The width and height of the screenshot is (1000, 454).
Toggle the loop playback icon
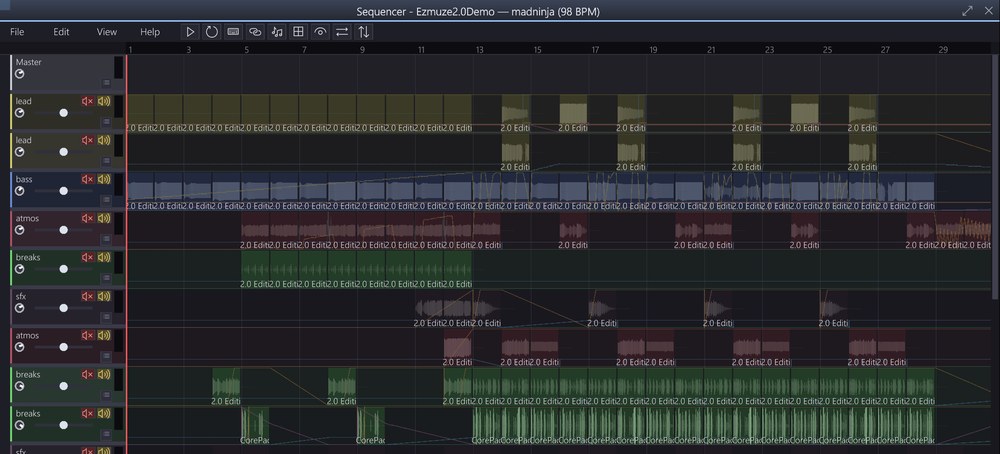point(212,32)
